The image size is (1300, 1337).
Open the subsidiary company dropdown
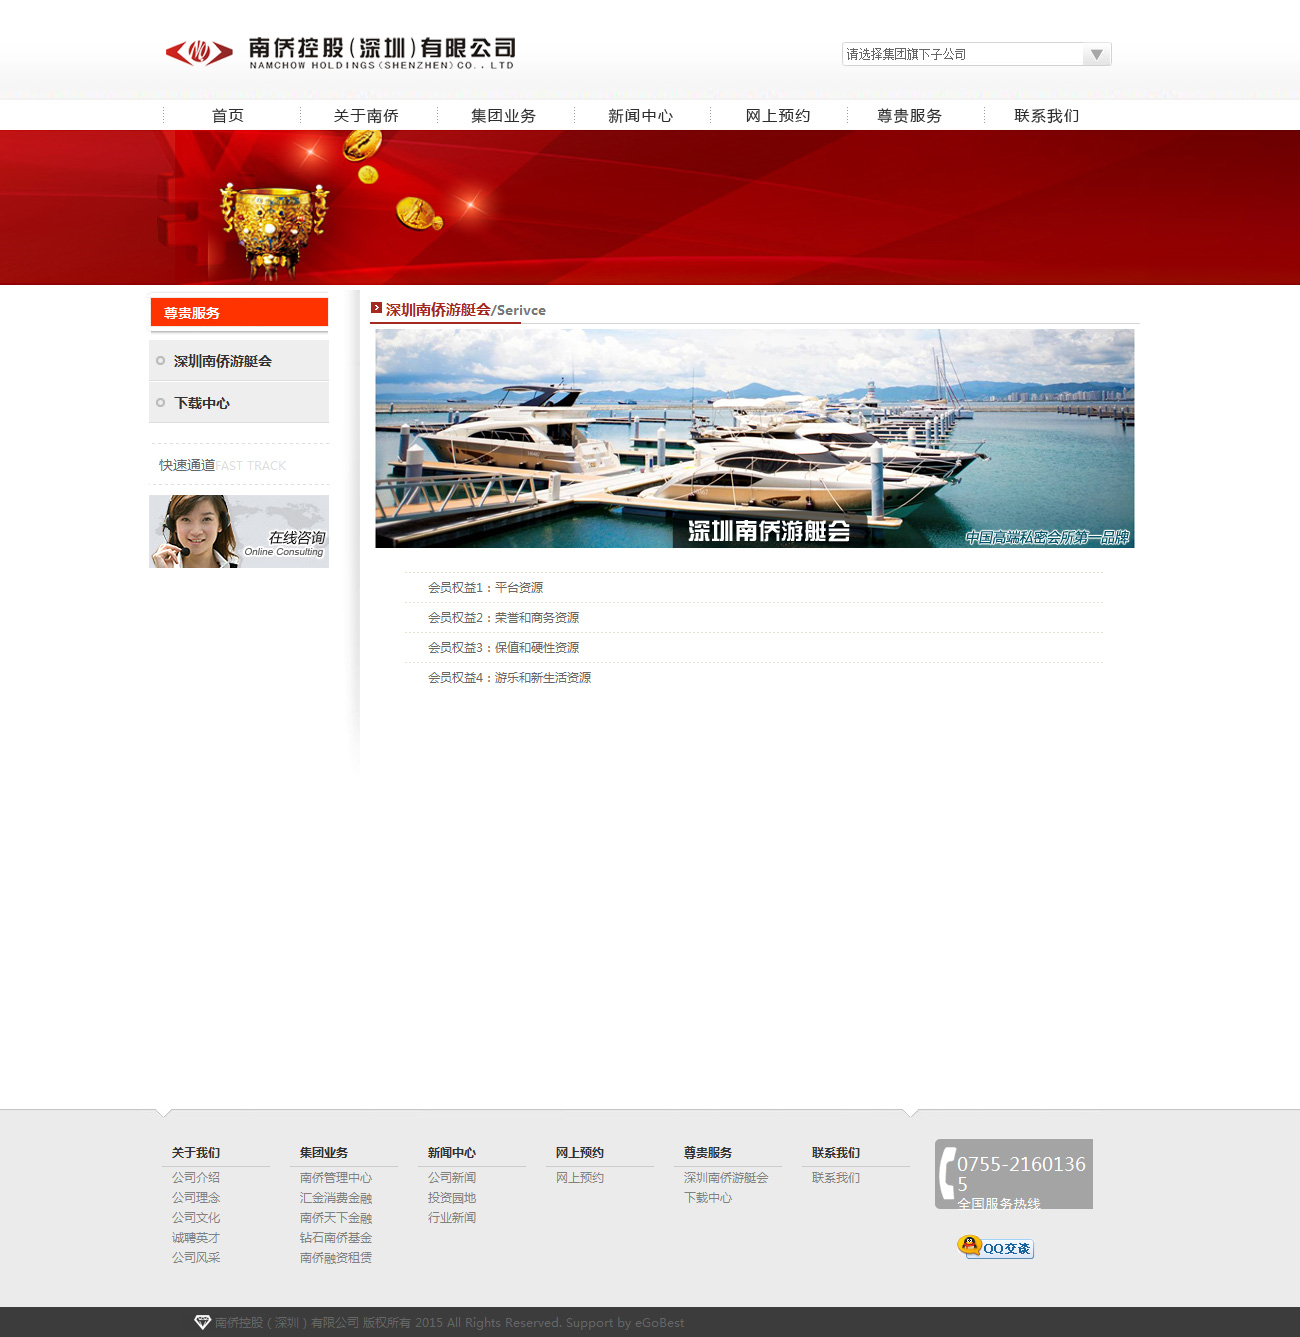click(963, 54)
